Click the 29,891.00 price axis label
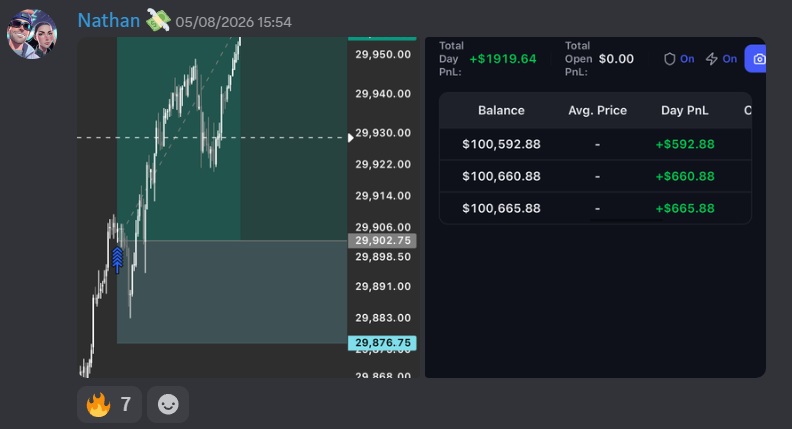 pos(383,287)
